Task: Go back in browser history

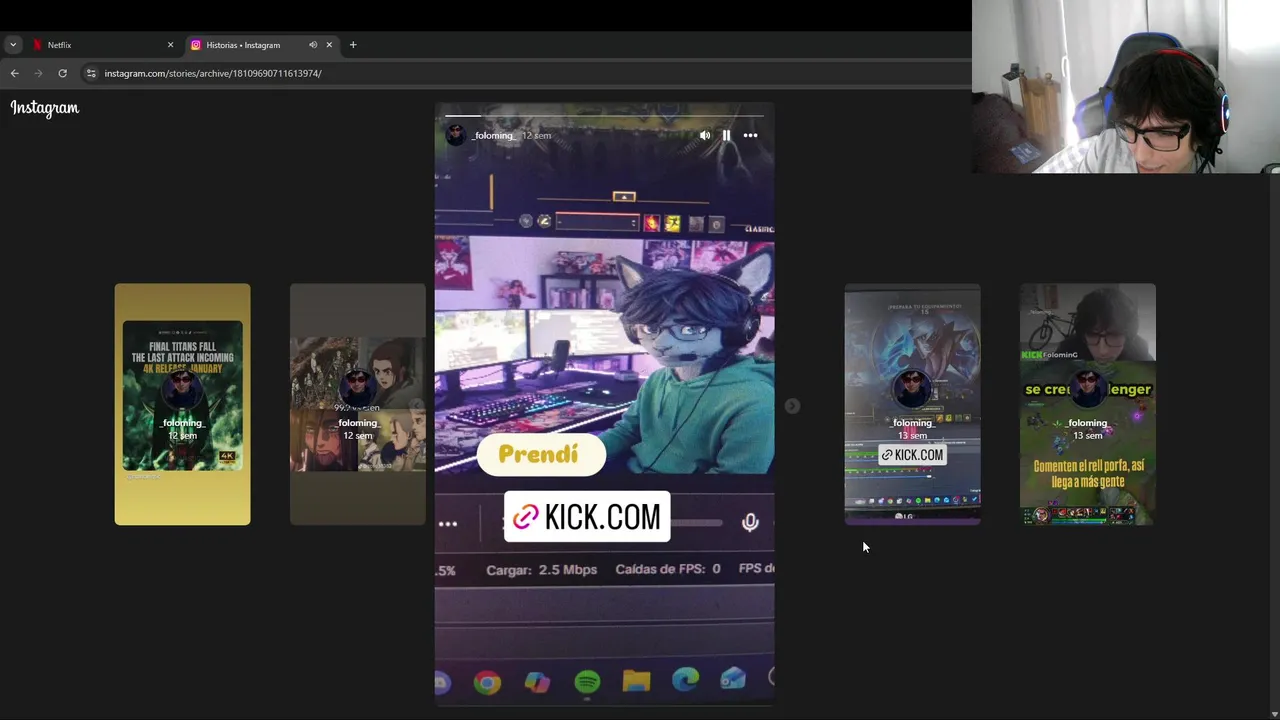Action: tap(14, 73)
